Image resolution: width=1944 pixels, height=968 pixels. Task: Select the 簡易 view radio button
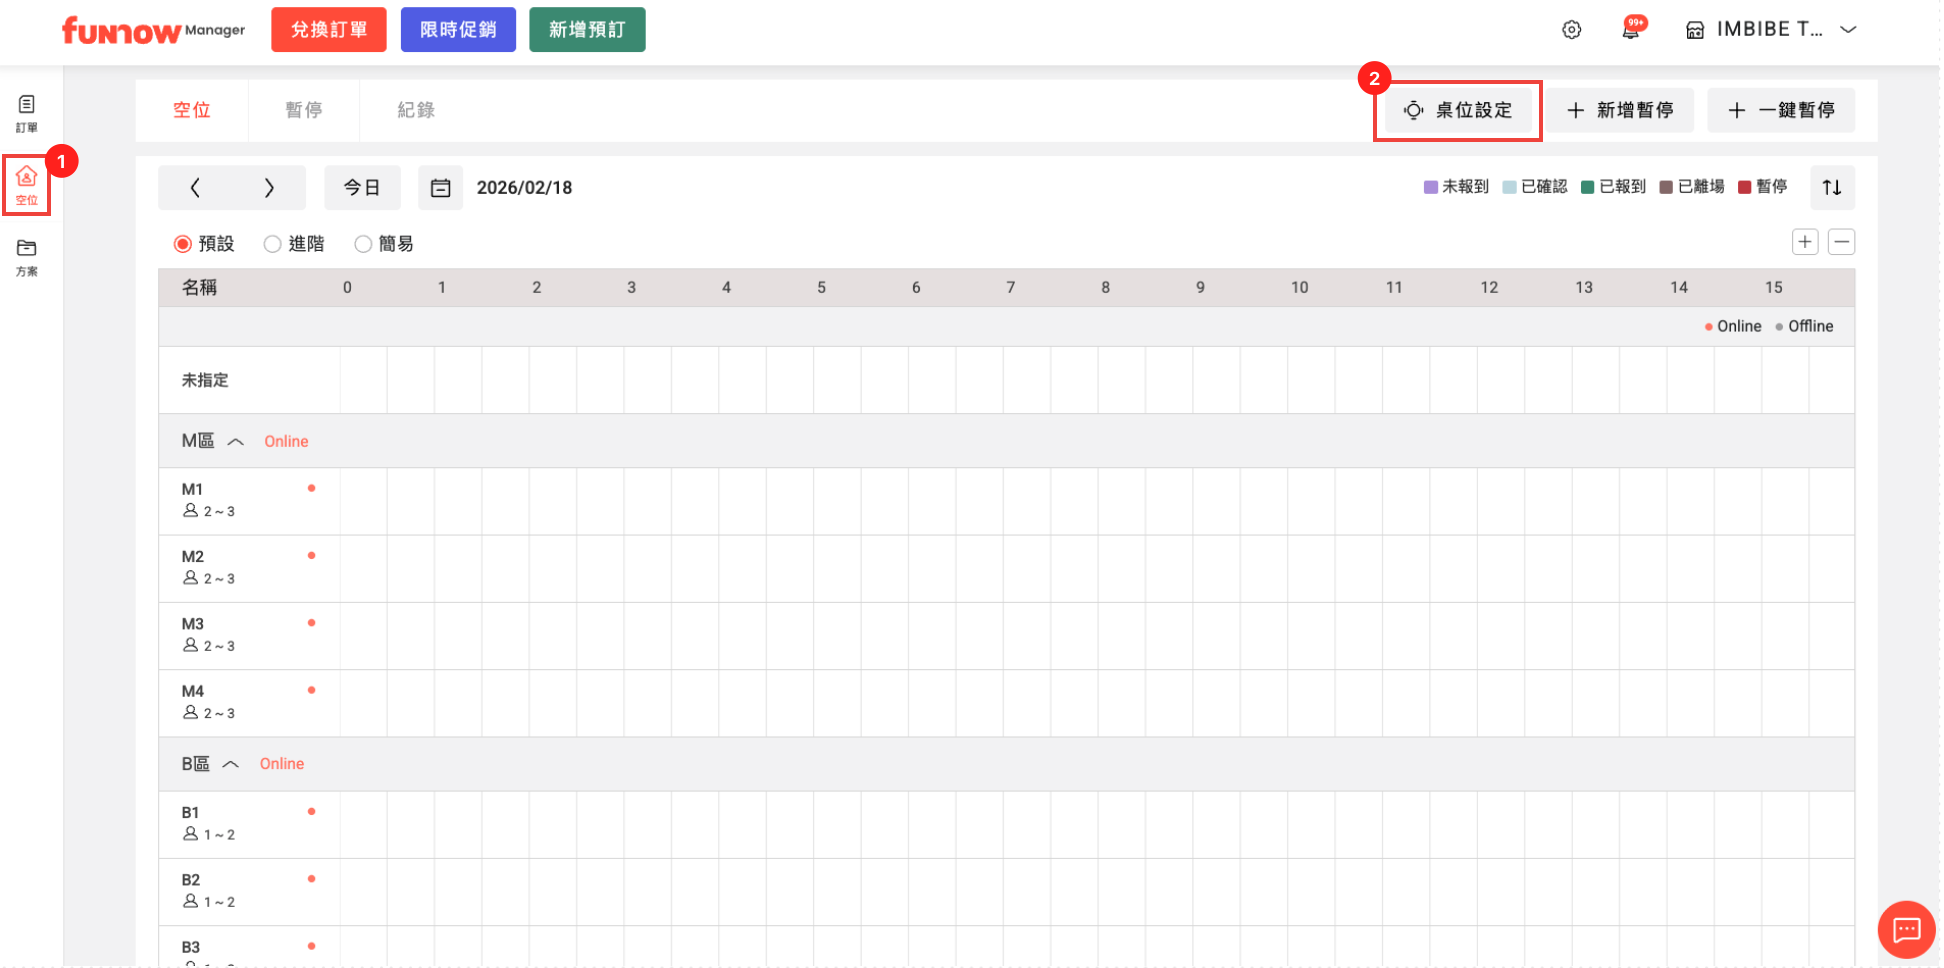pos(363,244)
